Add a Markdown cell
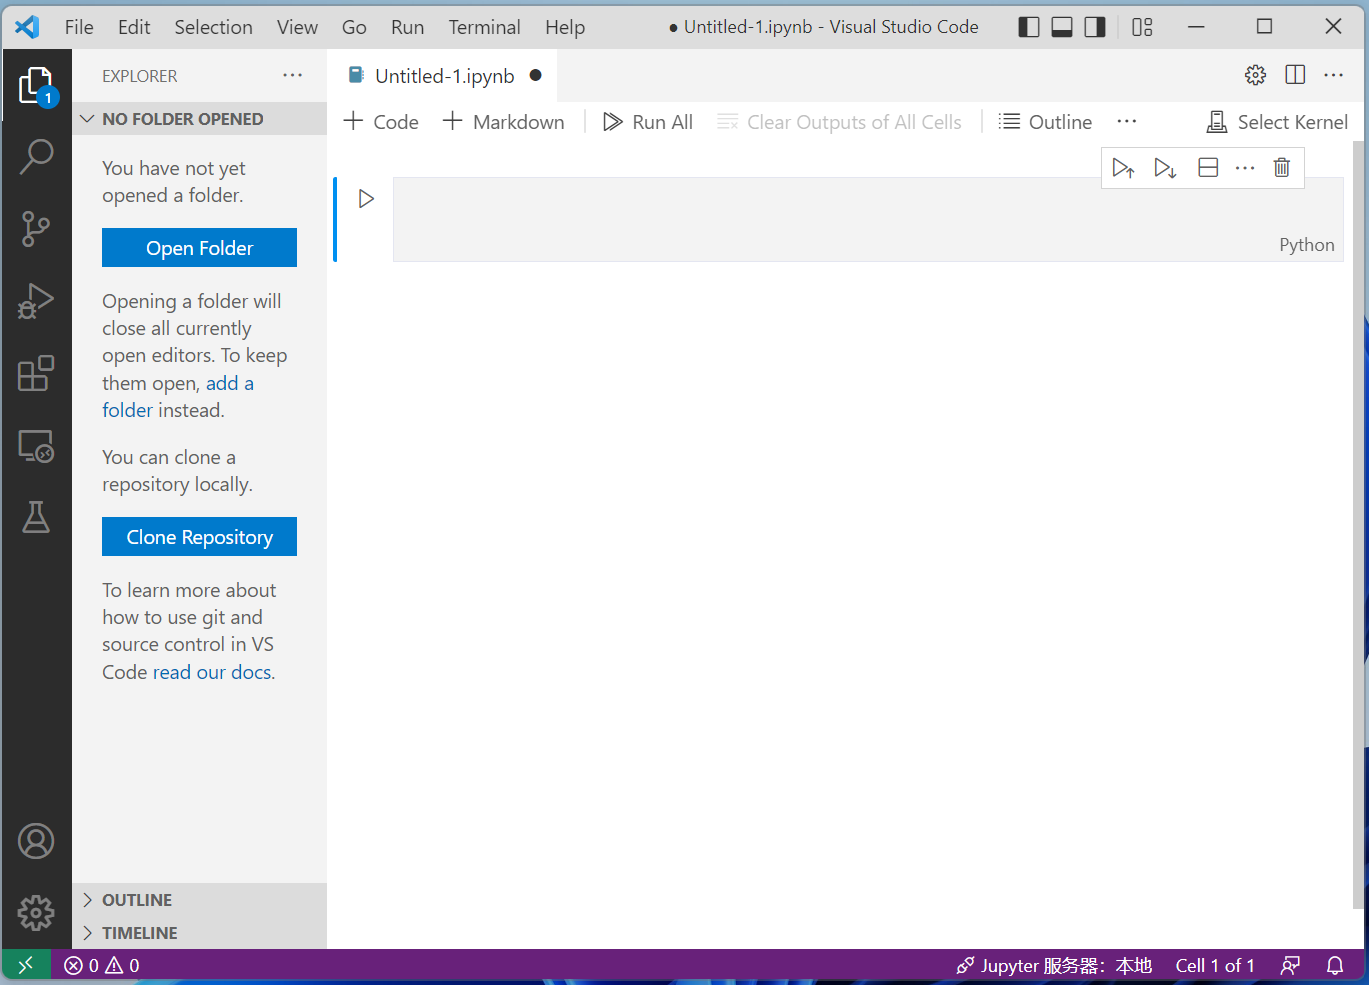The height and width of the screenshot is (985, 1369). [x=504, y=122]
